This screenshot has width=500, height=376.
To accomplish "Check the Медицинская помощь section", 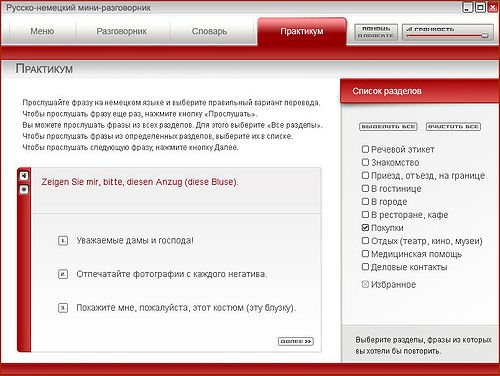I will coord(365,254).
